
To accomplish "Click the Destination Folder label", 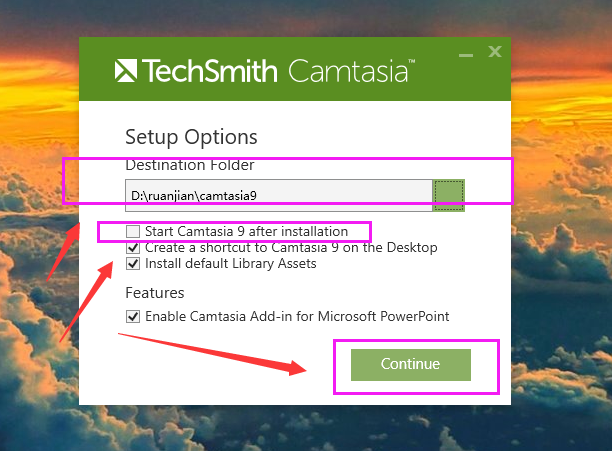I will click(x=190, y=165).
